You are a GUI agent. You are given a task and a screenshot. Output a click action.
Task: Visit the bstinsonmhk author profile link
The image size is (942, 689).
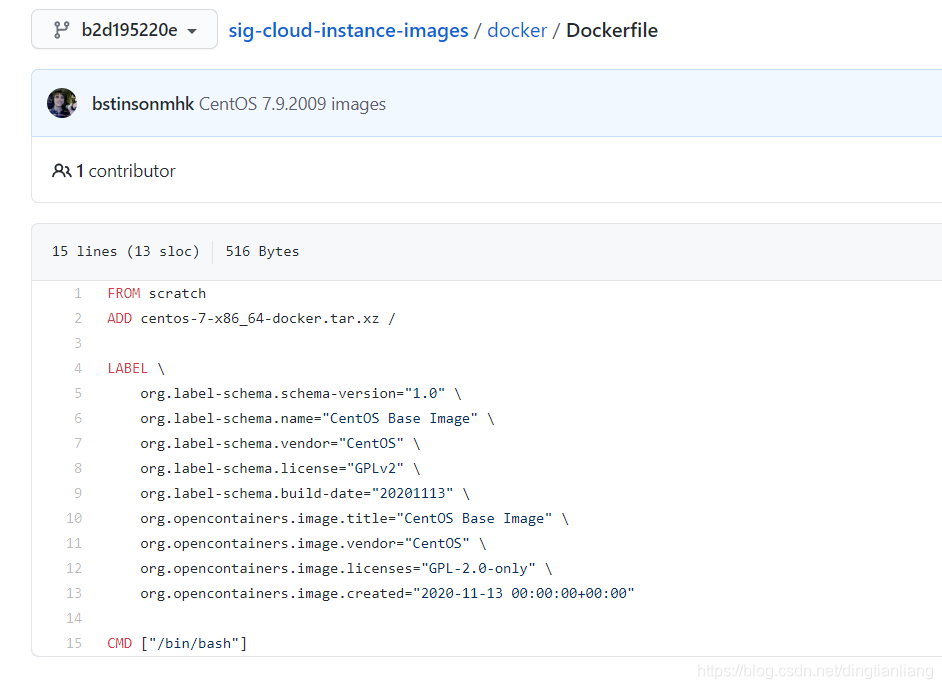143,104
